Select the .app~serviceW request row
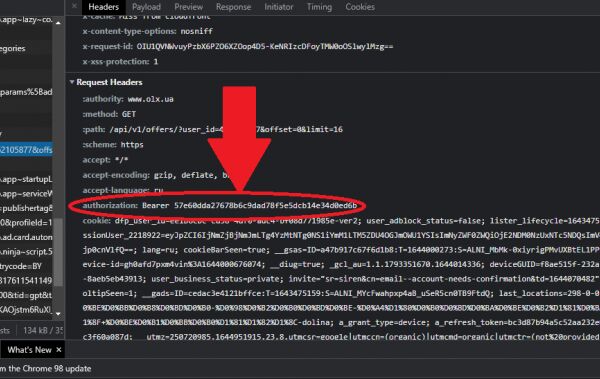This screenshot has width=600, height=379. [26, 194]
